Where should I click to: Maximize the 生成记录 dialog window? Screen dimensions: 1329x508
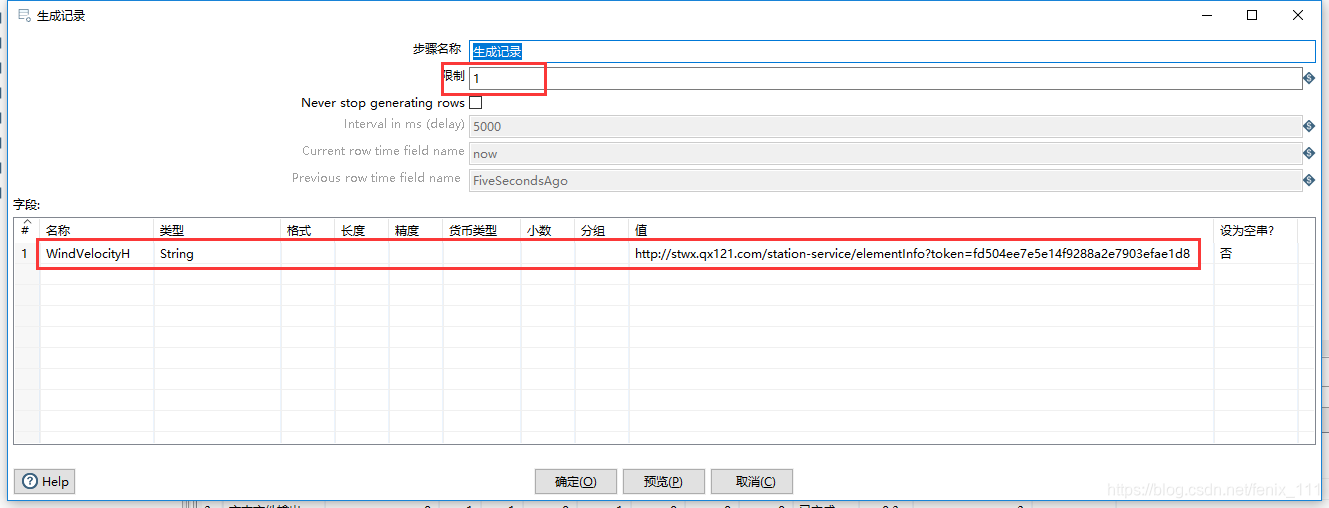(x=1252, y=15)
